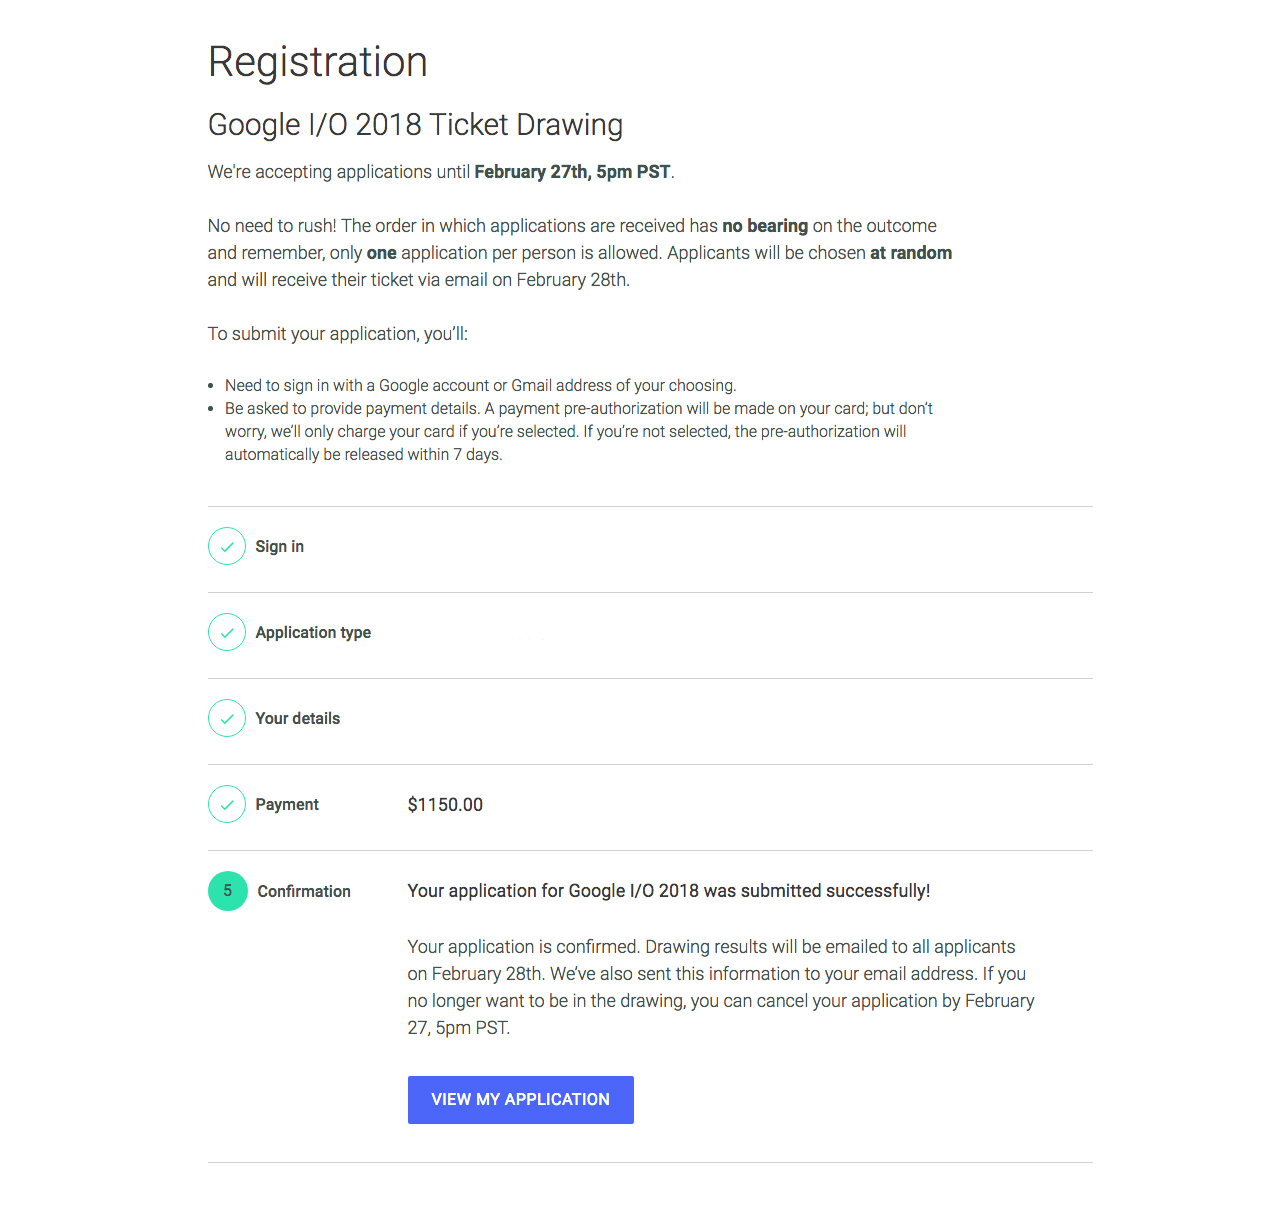1287x1215 pixels.
Task: Click the bold "at random" text
Action: click(911, 253)
